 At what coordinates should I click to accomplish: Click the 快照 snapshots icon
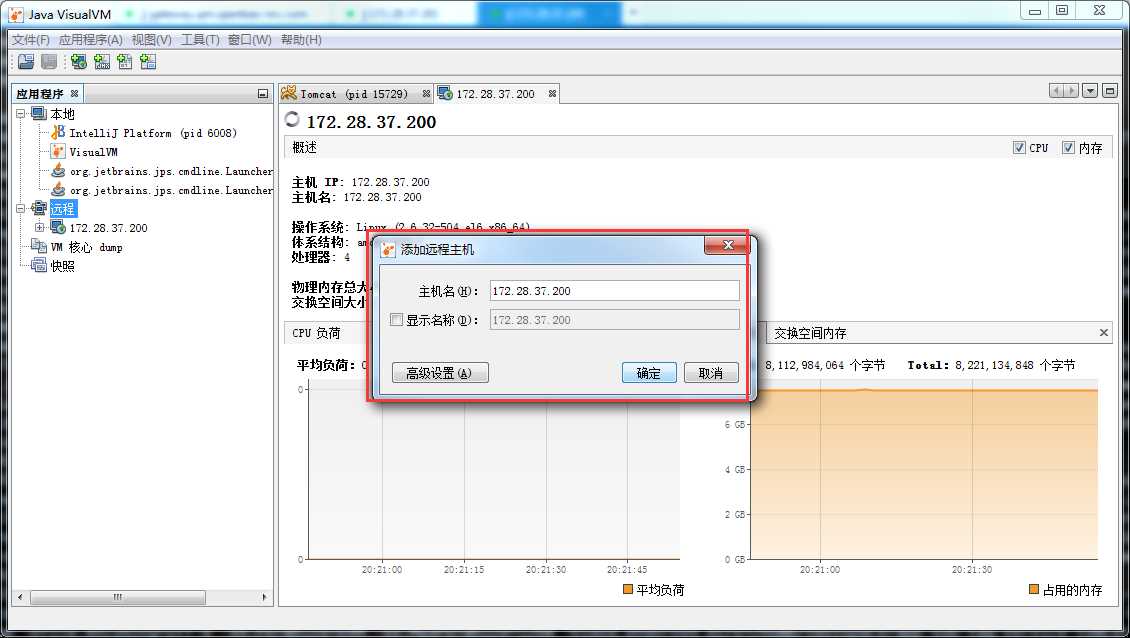[39, 265]
